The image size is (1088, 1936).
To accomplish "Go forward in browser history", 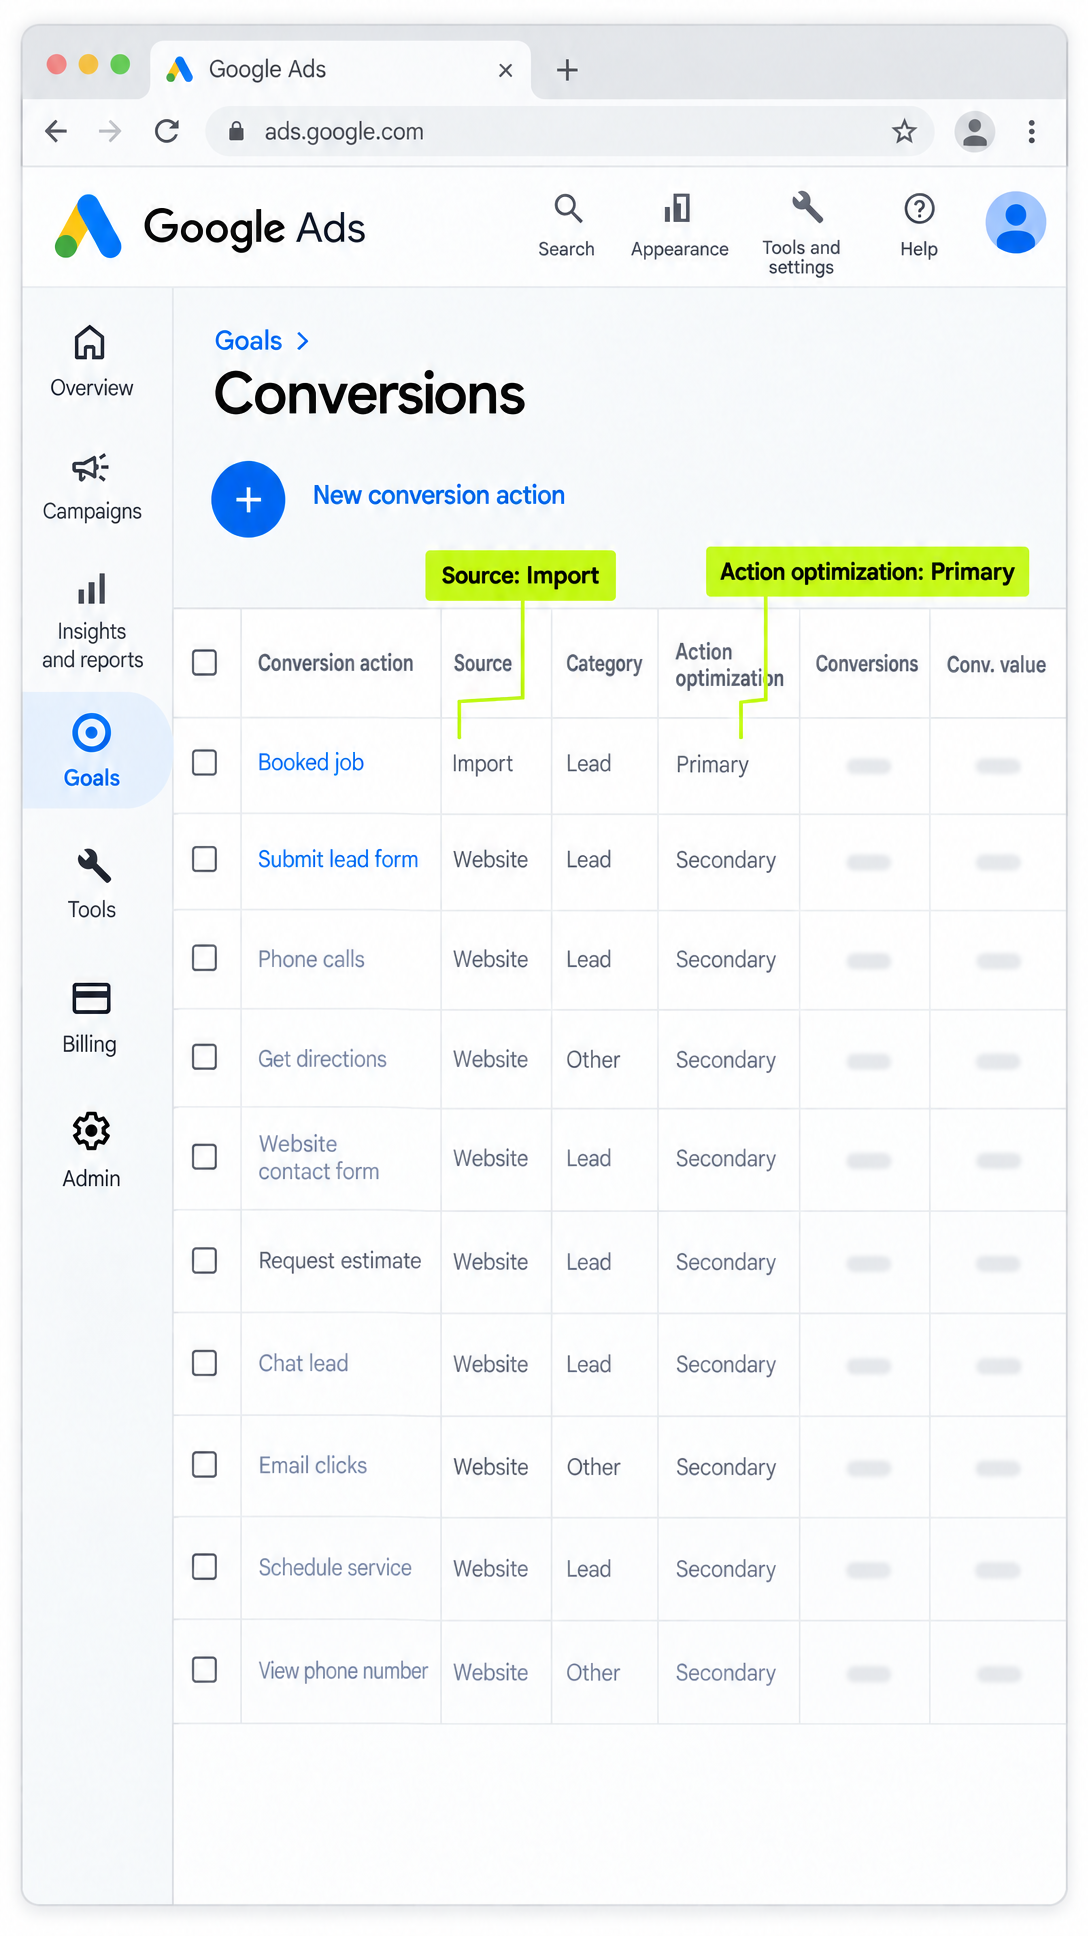I will click(x=110, y=131).
